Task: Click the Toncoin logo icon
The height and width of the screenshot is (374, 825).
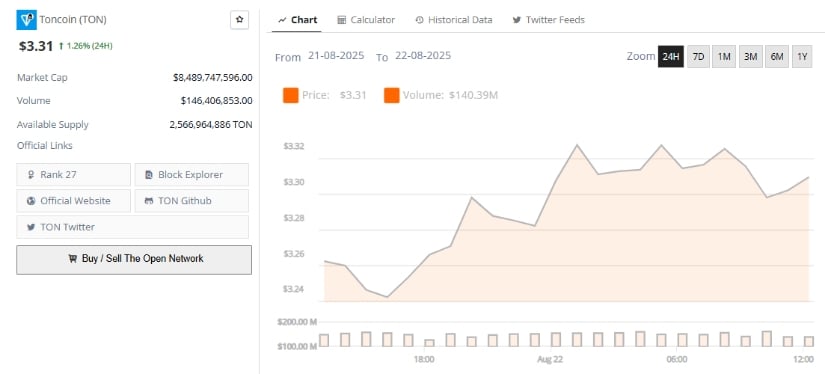Action: pyautogui.click(x=26, y=19)
